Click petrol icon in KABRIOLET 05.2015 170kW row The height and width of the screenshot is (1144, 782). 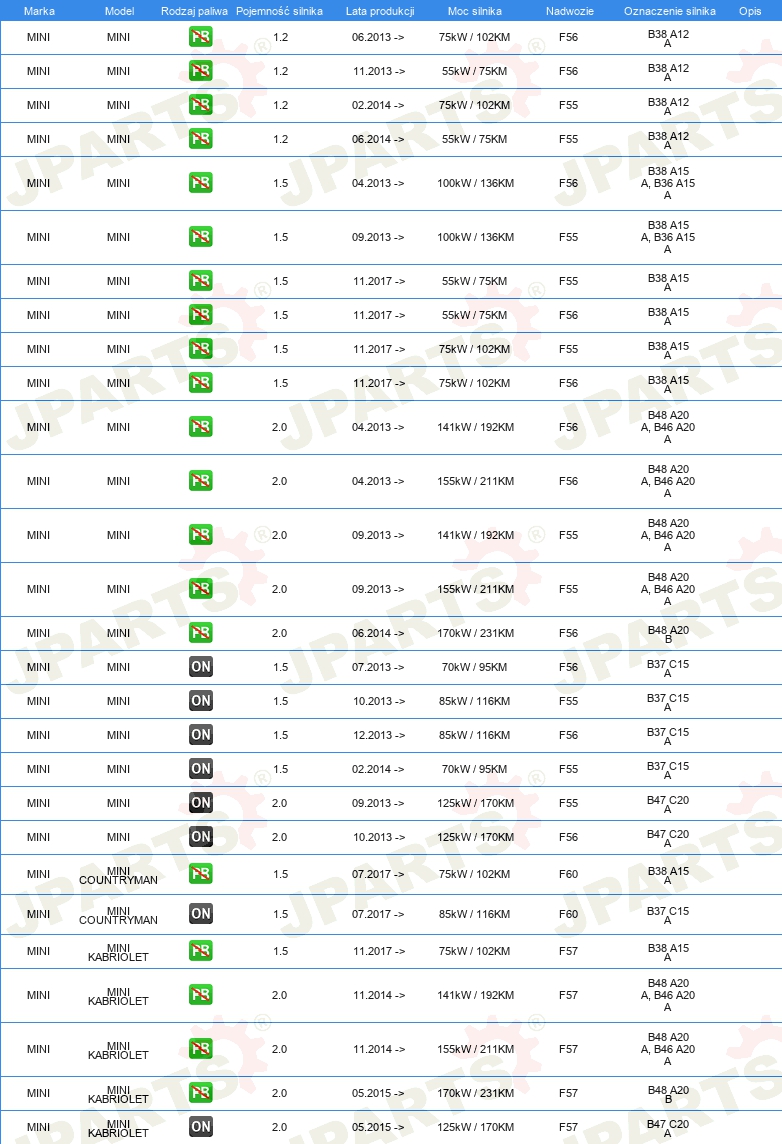[201, 1092]
